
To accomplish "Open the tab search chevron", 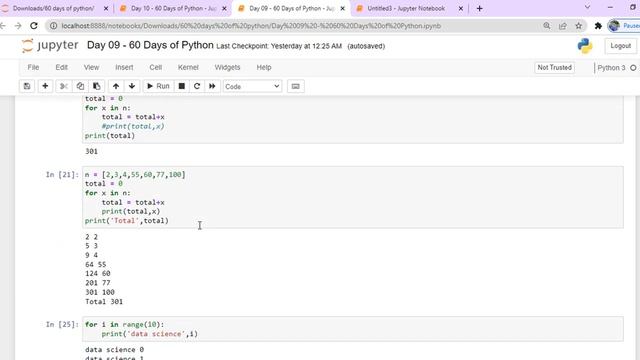I will [x=587, y=7].
